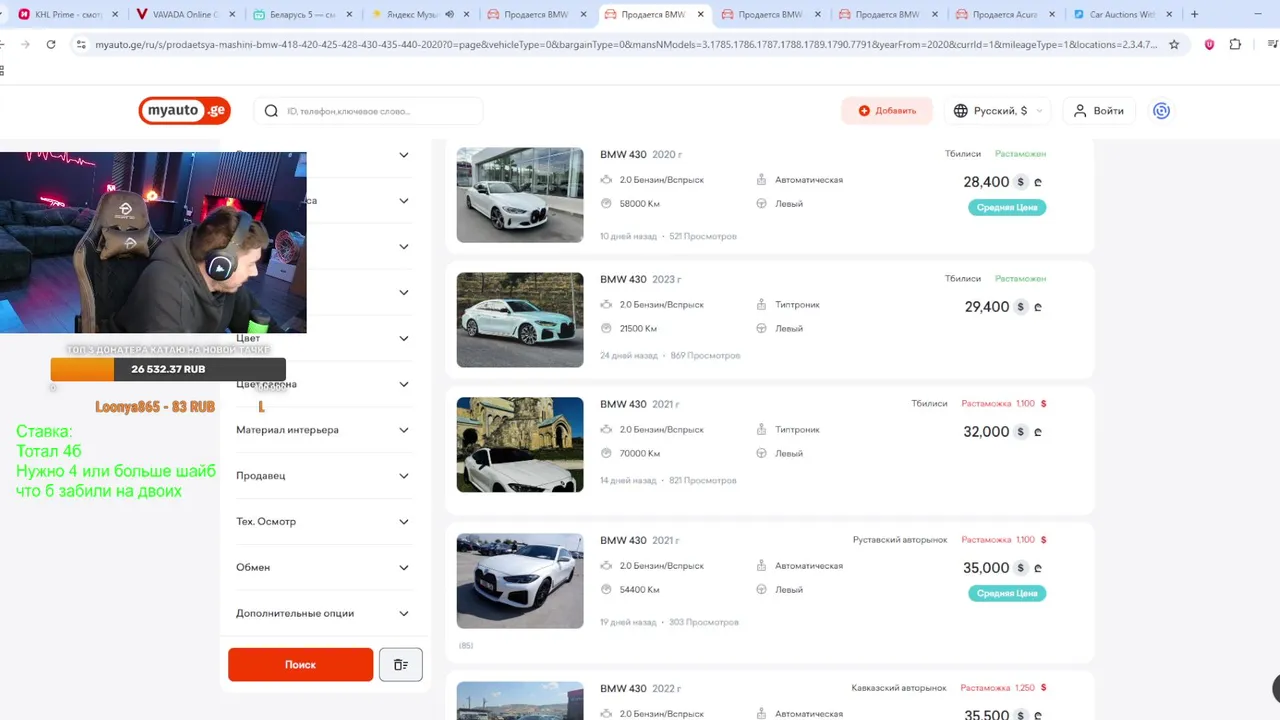Open the BMW 430 2023 listing title

[640, 279]
